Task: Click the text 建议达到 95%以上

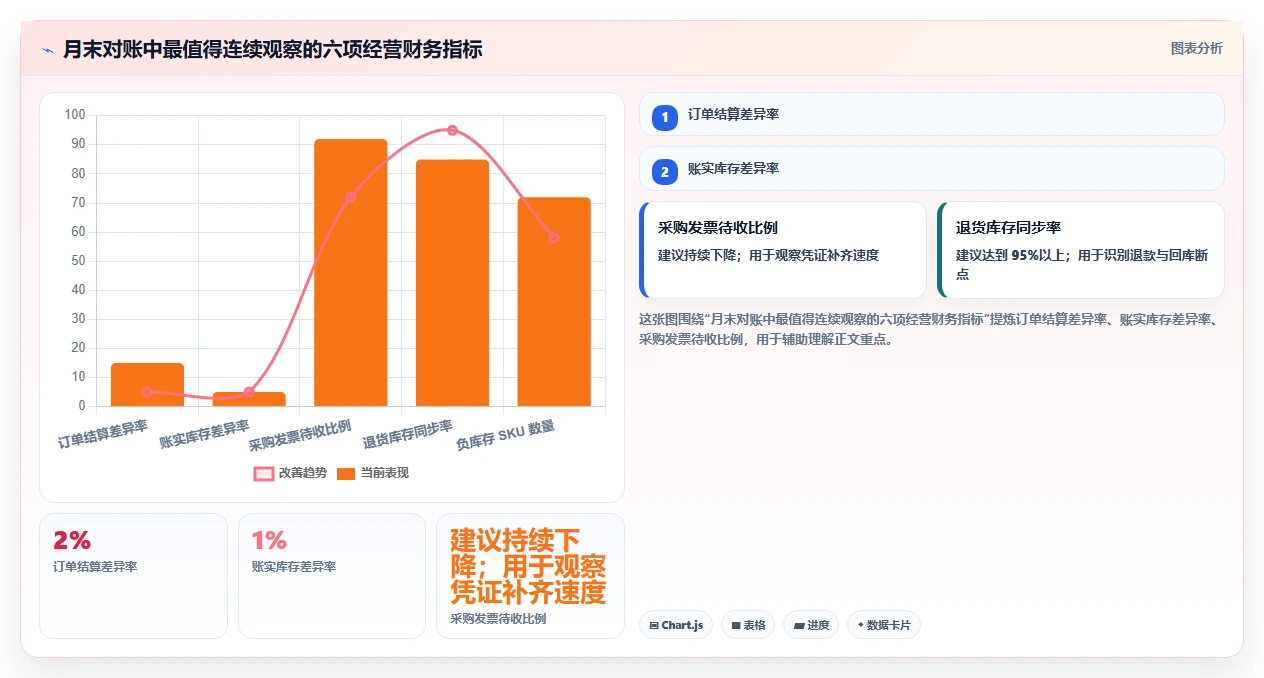Action: [1012, 255]
